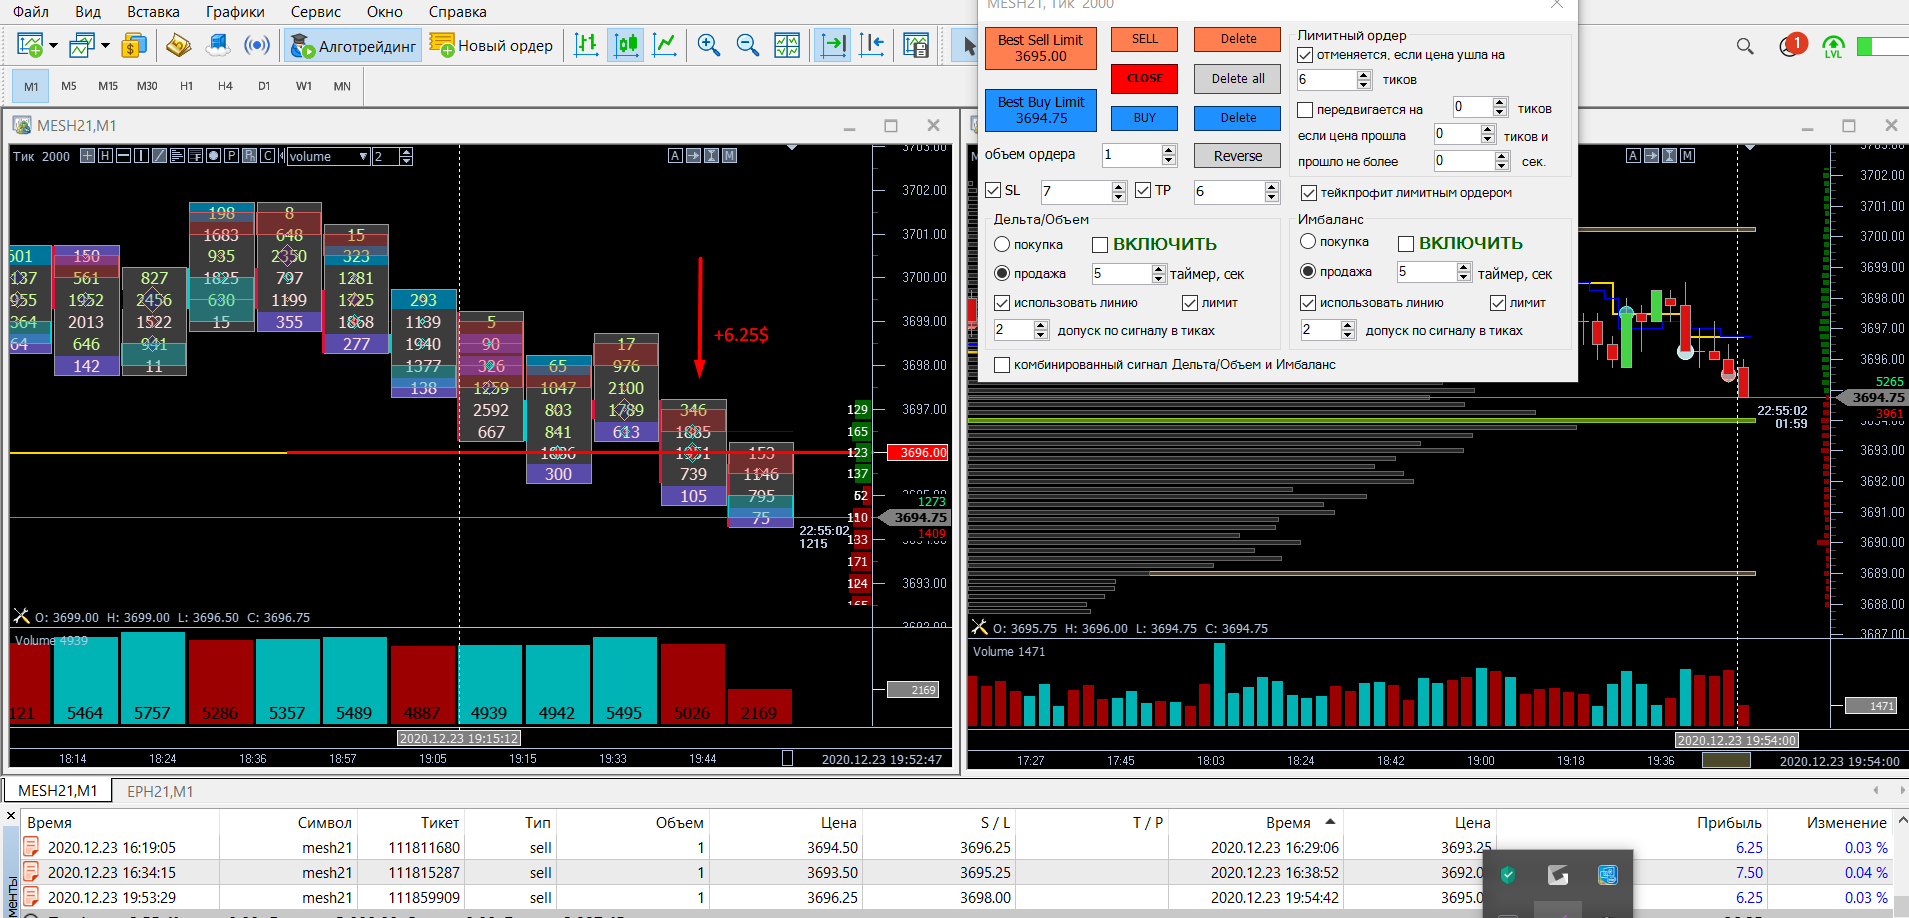Viewport: 1909px width, 918px height.
Task: Click the blue BUY button
Action: point(1145,118)
